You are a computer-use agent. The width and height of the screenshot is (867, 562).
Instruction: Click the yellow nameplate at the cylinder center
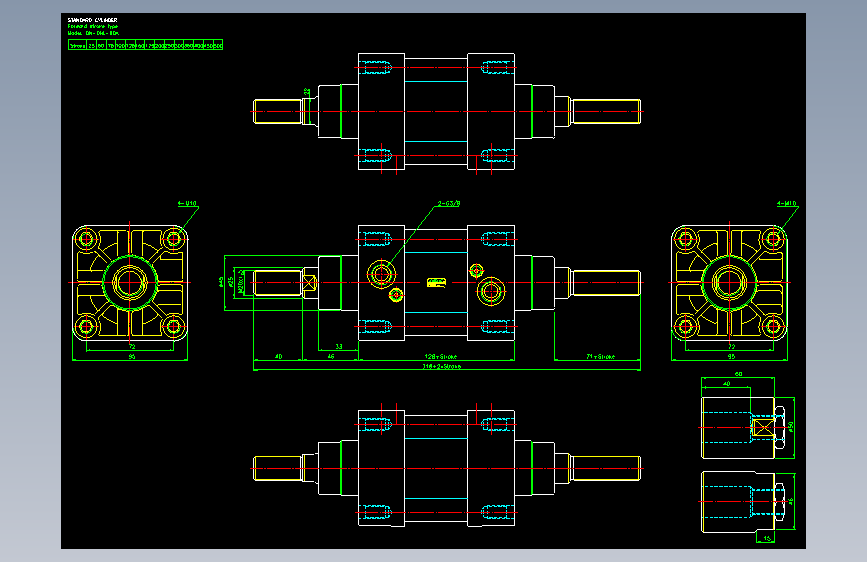click(436, 283)
